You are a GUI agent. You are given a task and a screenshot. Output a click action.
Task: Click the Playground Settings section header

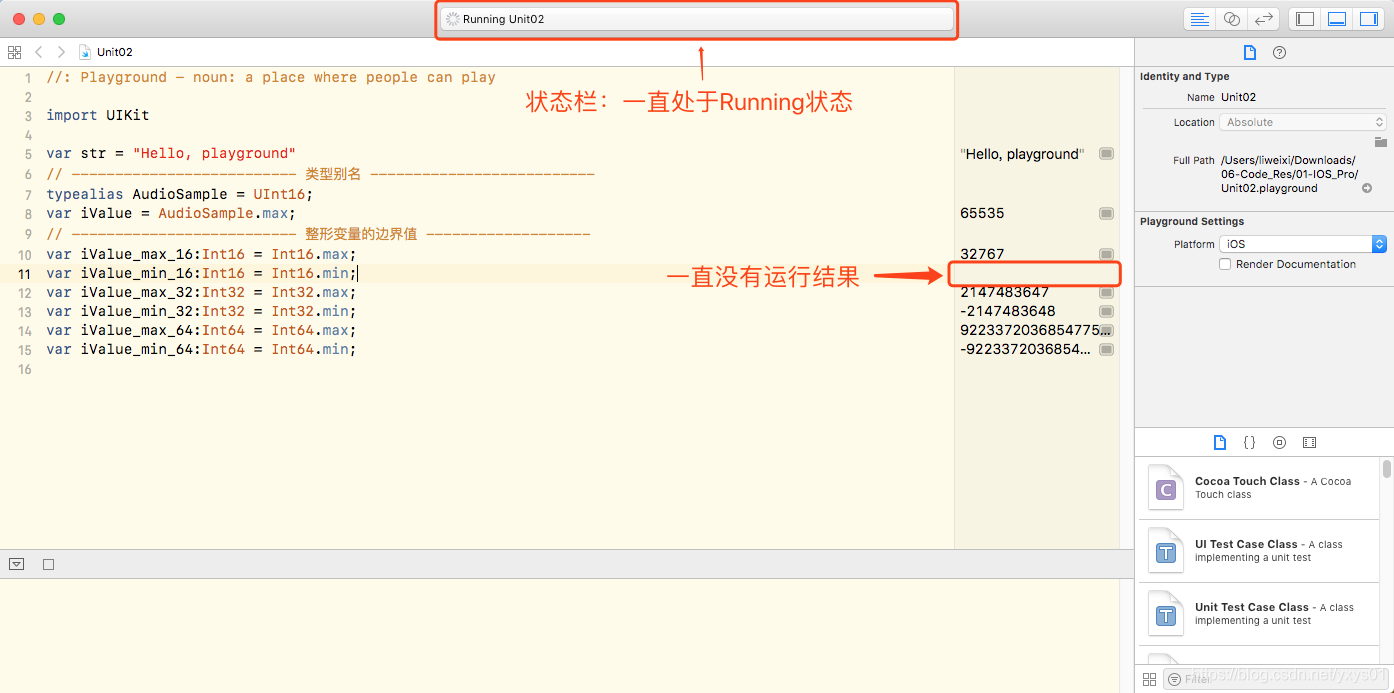click(1192, 221)
